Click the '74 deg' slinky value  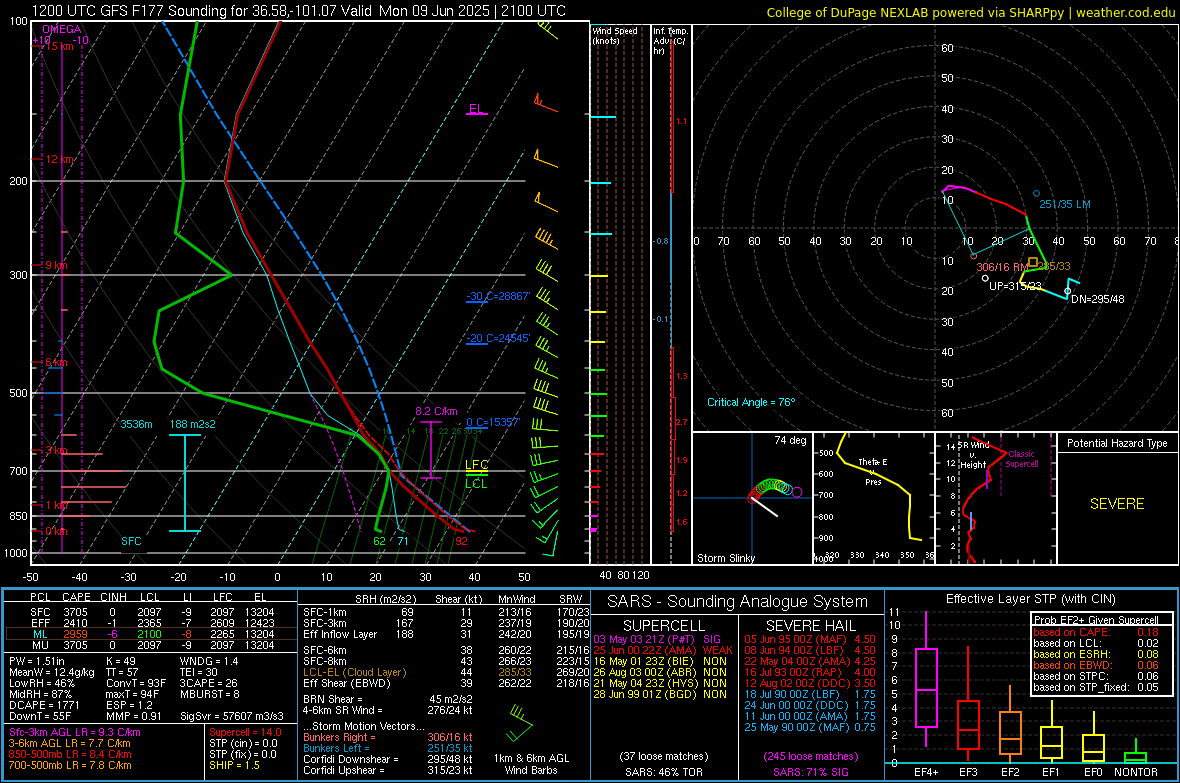[790, 440]
